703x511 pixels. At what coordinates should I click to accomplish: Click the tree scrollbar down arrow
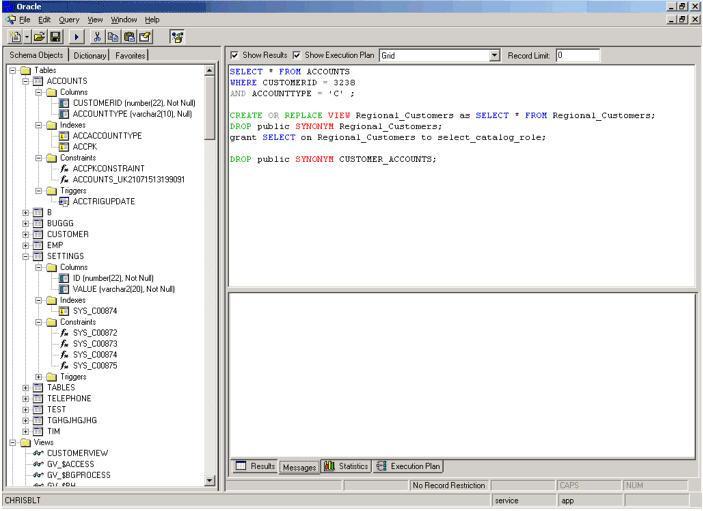pyautogui.click(x=209, y=481)
